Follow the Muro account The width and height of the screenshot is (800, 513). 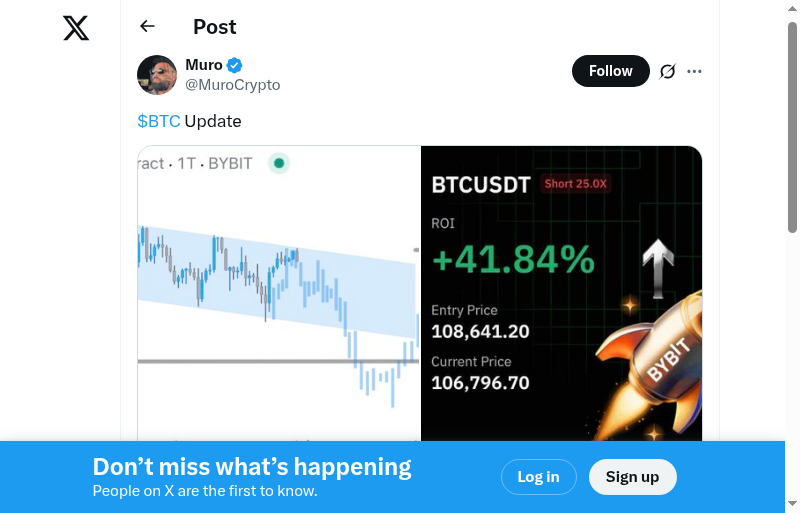[610, 71]
